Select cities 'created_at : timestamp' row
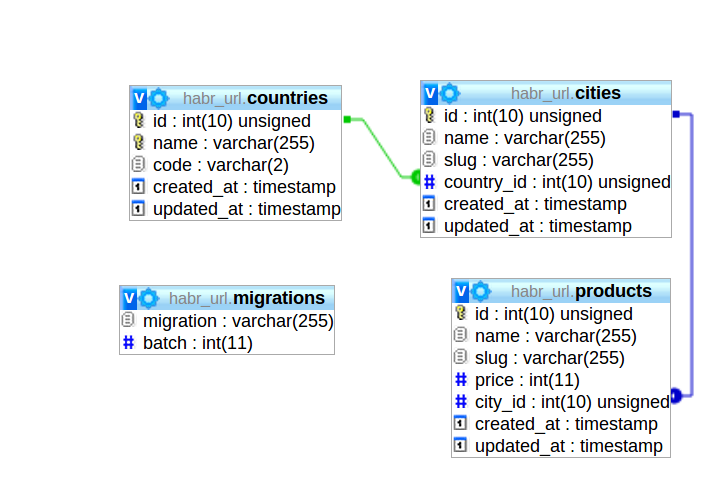 [x=546, y=204]
